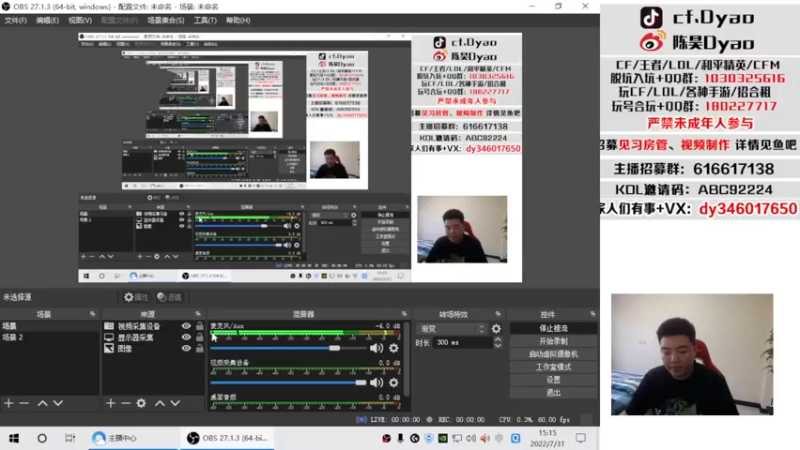Remove the selected scene with the minus icon in the Scenes panel

(x=24, y=403)
